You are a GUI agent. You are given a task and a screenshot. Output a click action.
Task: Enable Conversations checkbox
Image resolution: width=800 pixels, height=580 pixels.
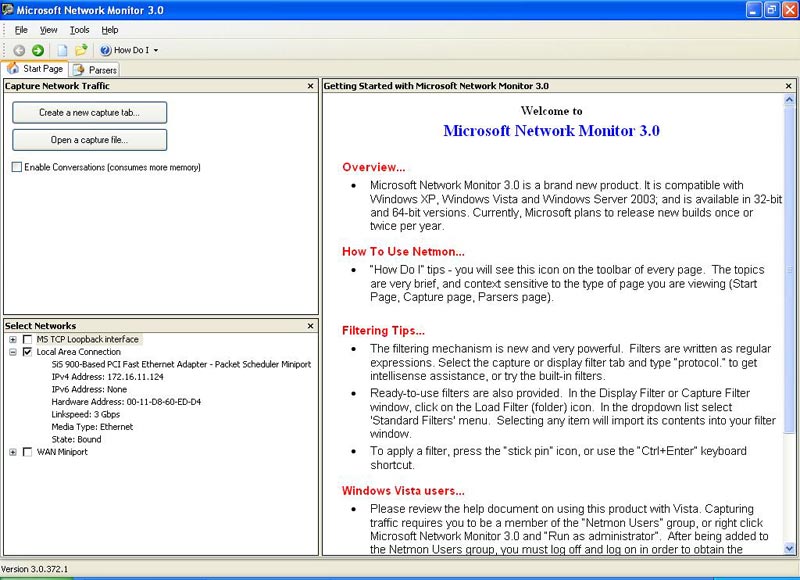pos(17,167)
